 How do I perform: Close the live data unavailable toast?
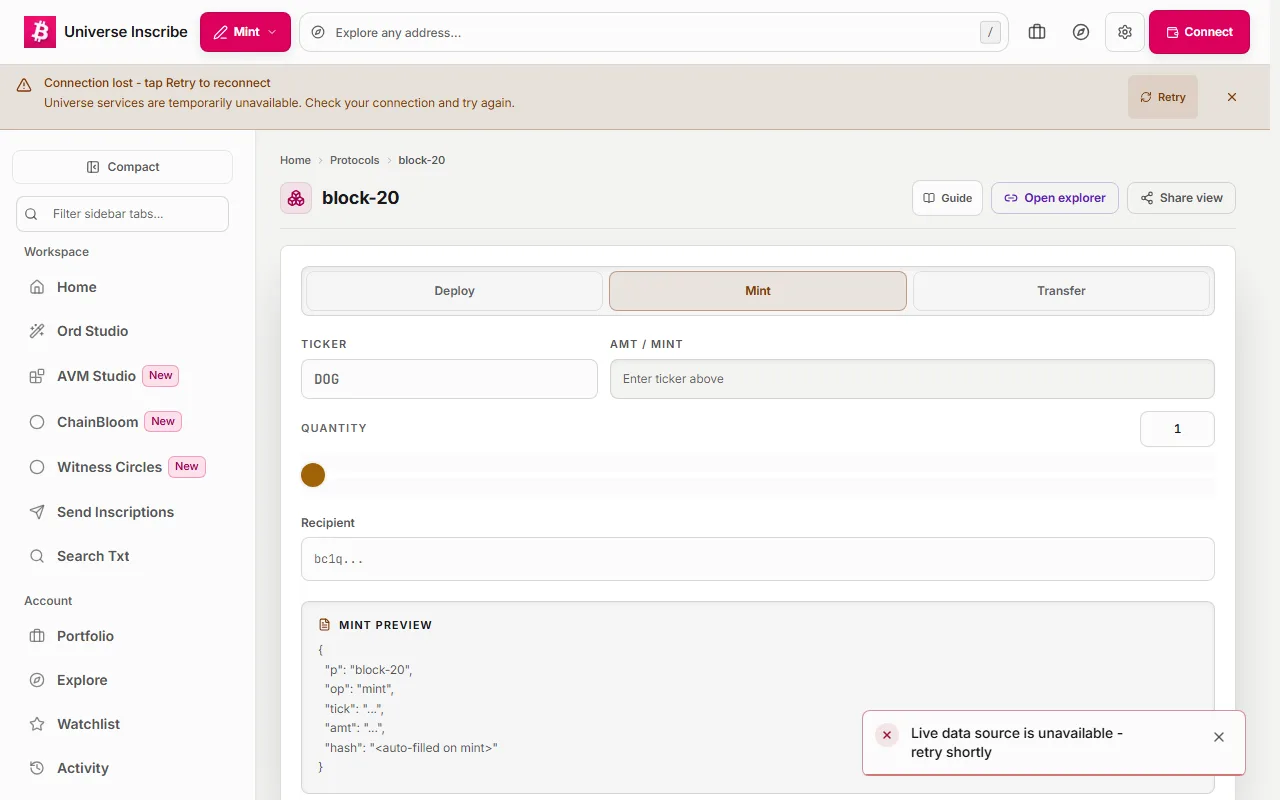click(1219, 737)
